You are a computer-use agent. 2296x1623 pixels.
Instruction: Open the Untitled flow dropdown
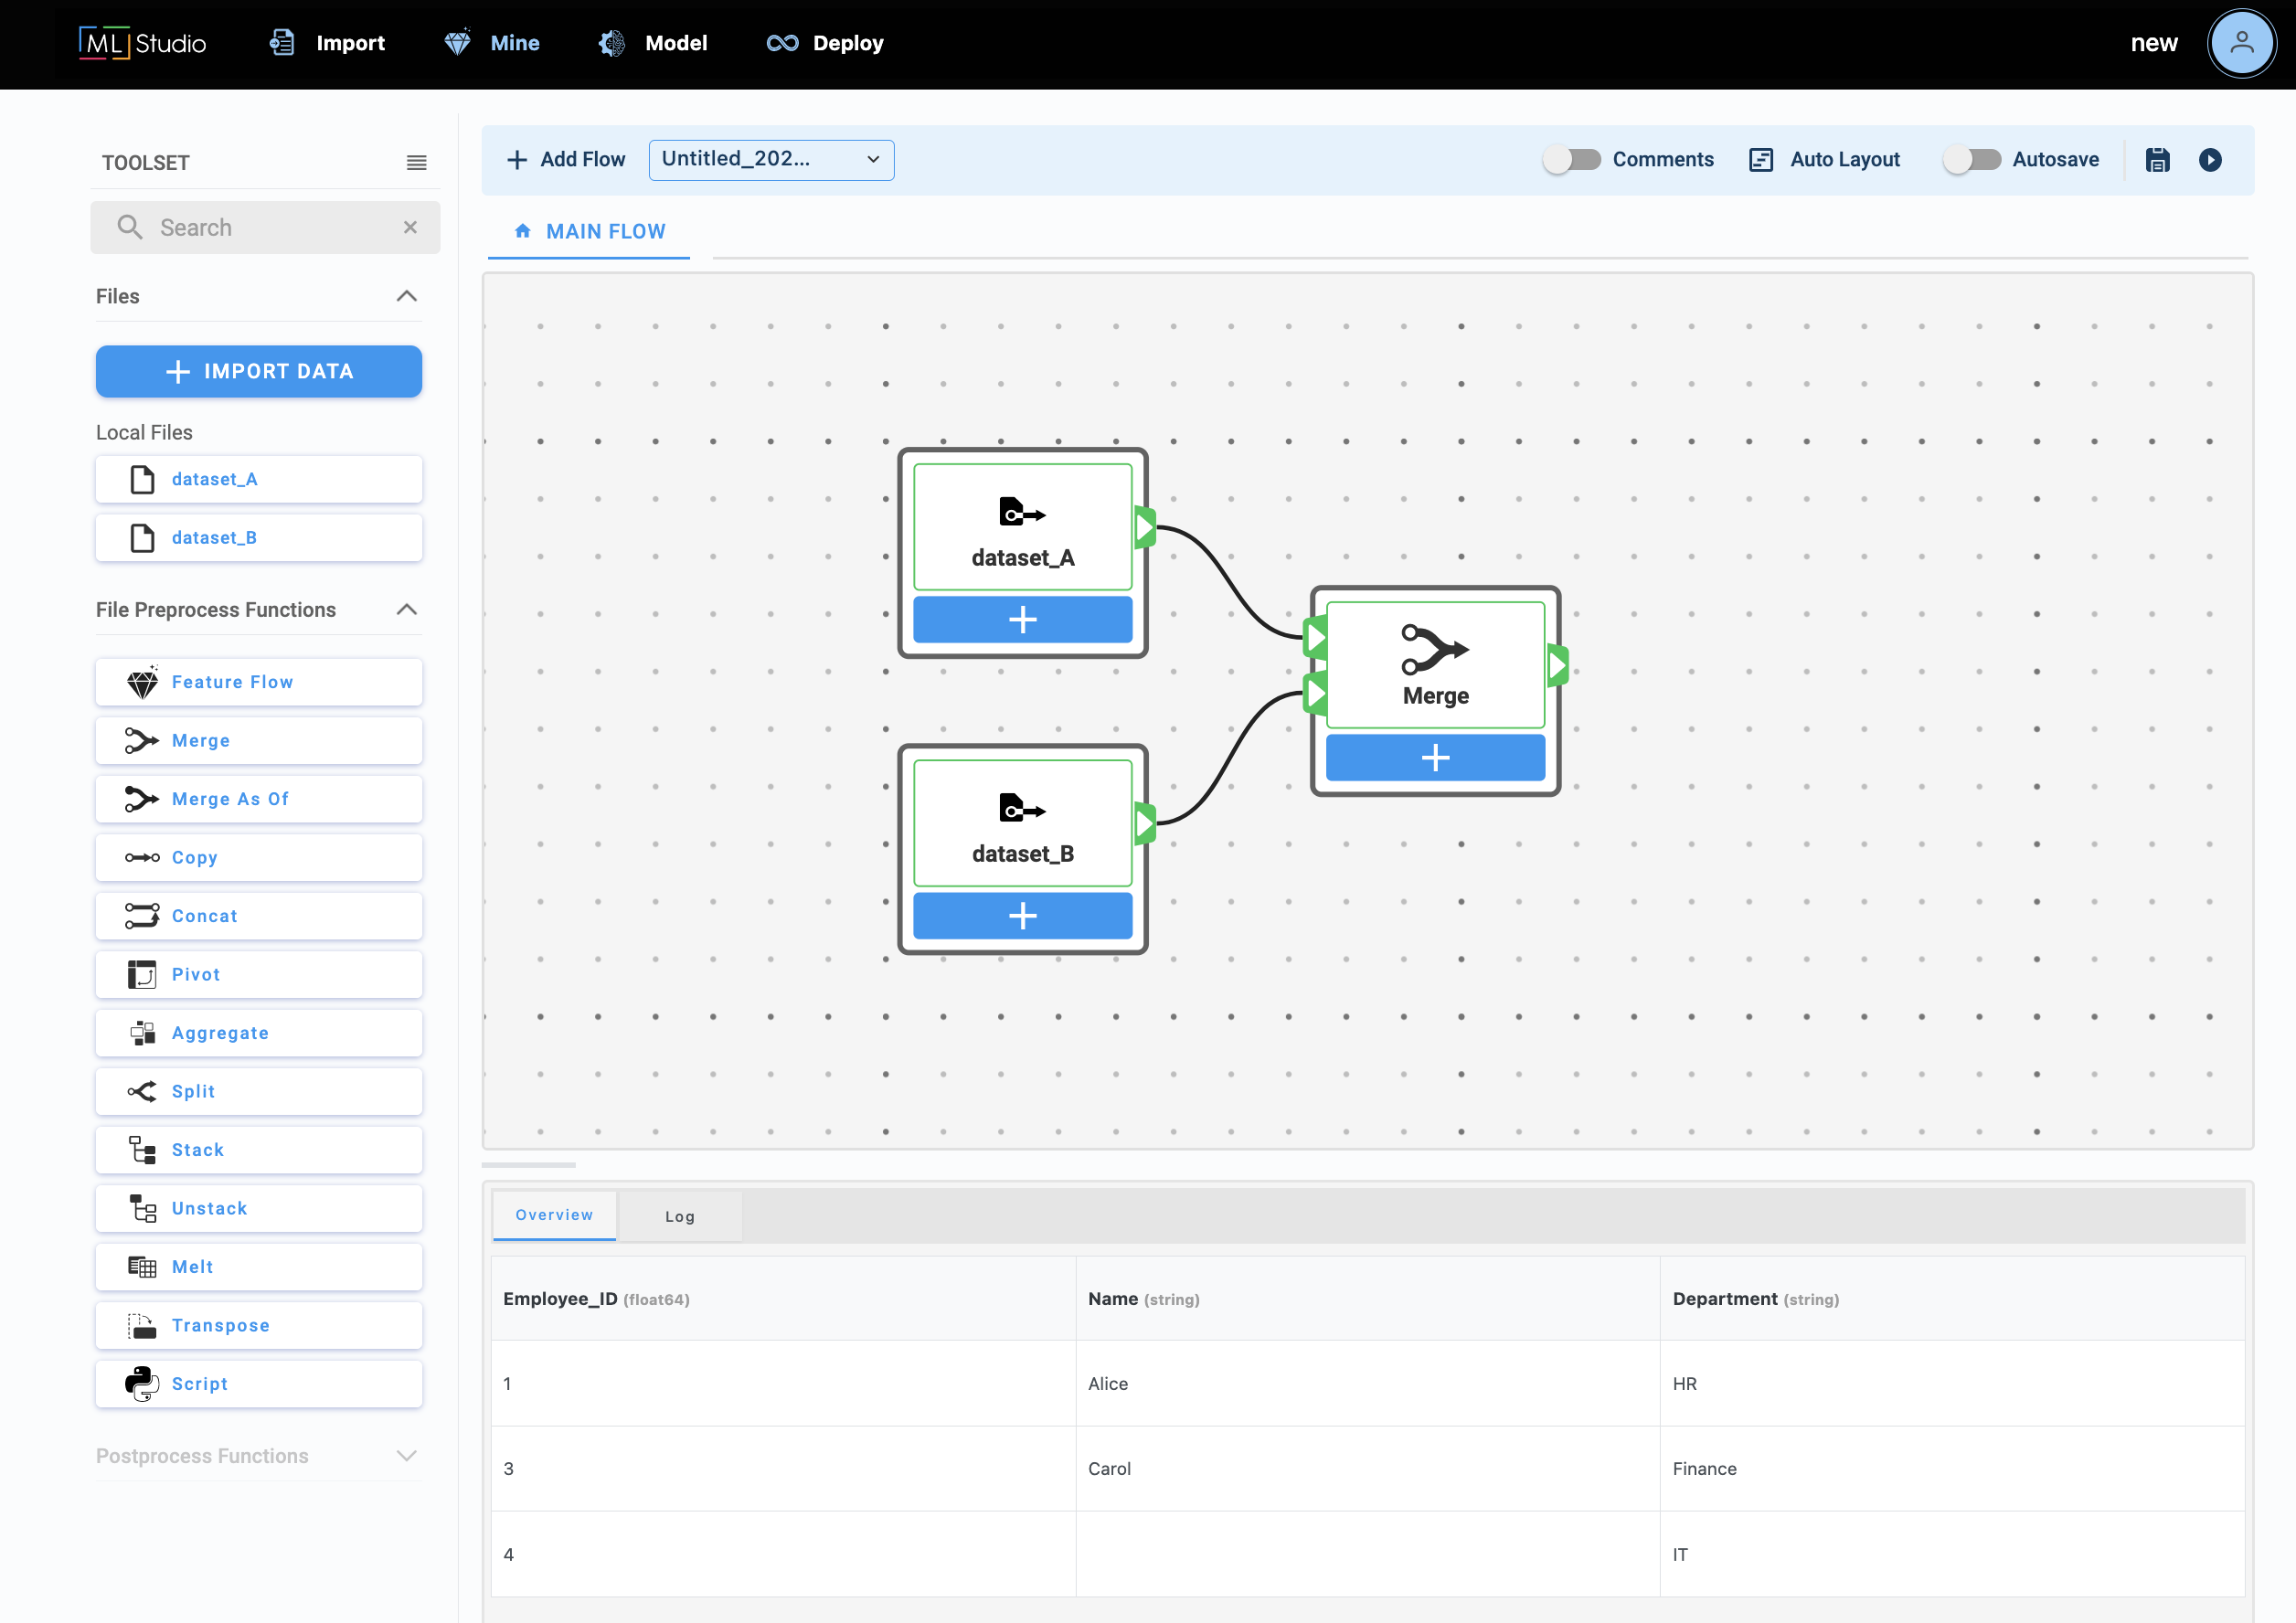tap(771, 160)
